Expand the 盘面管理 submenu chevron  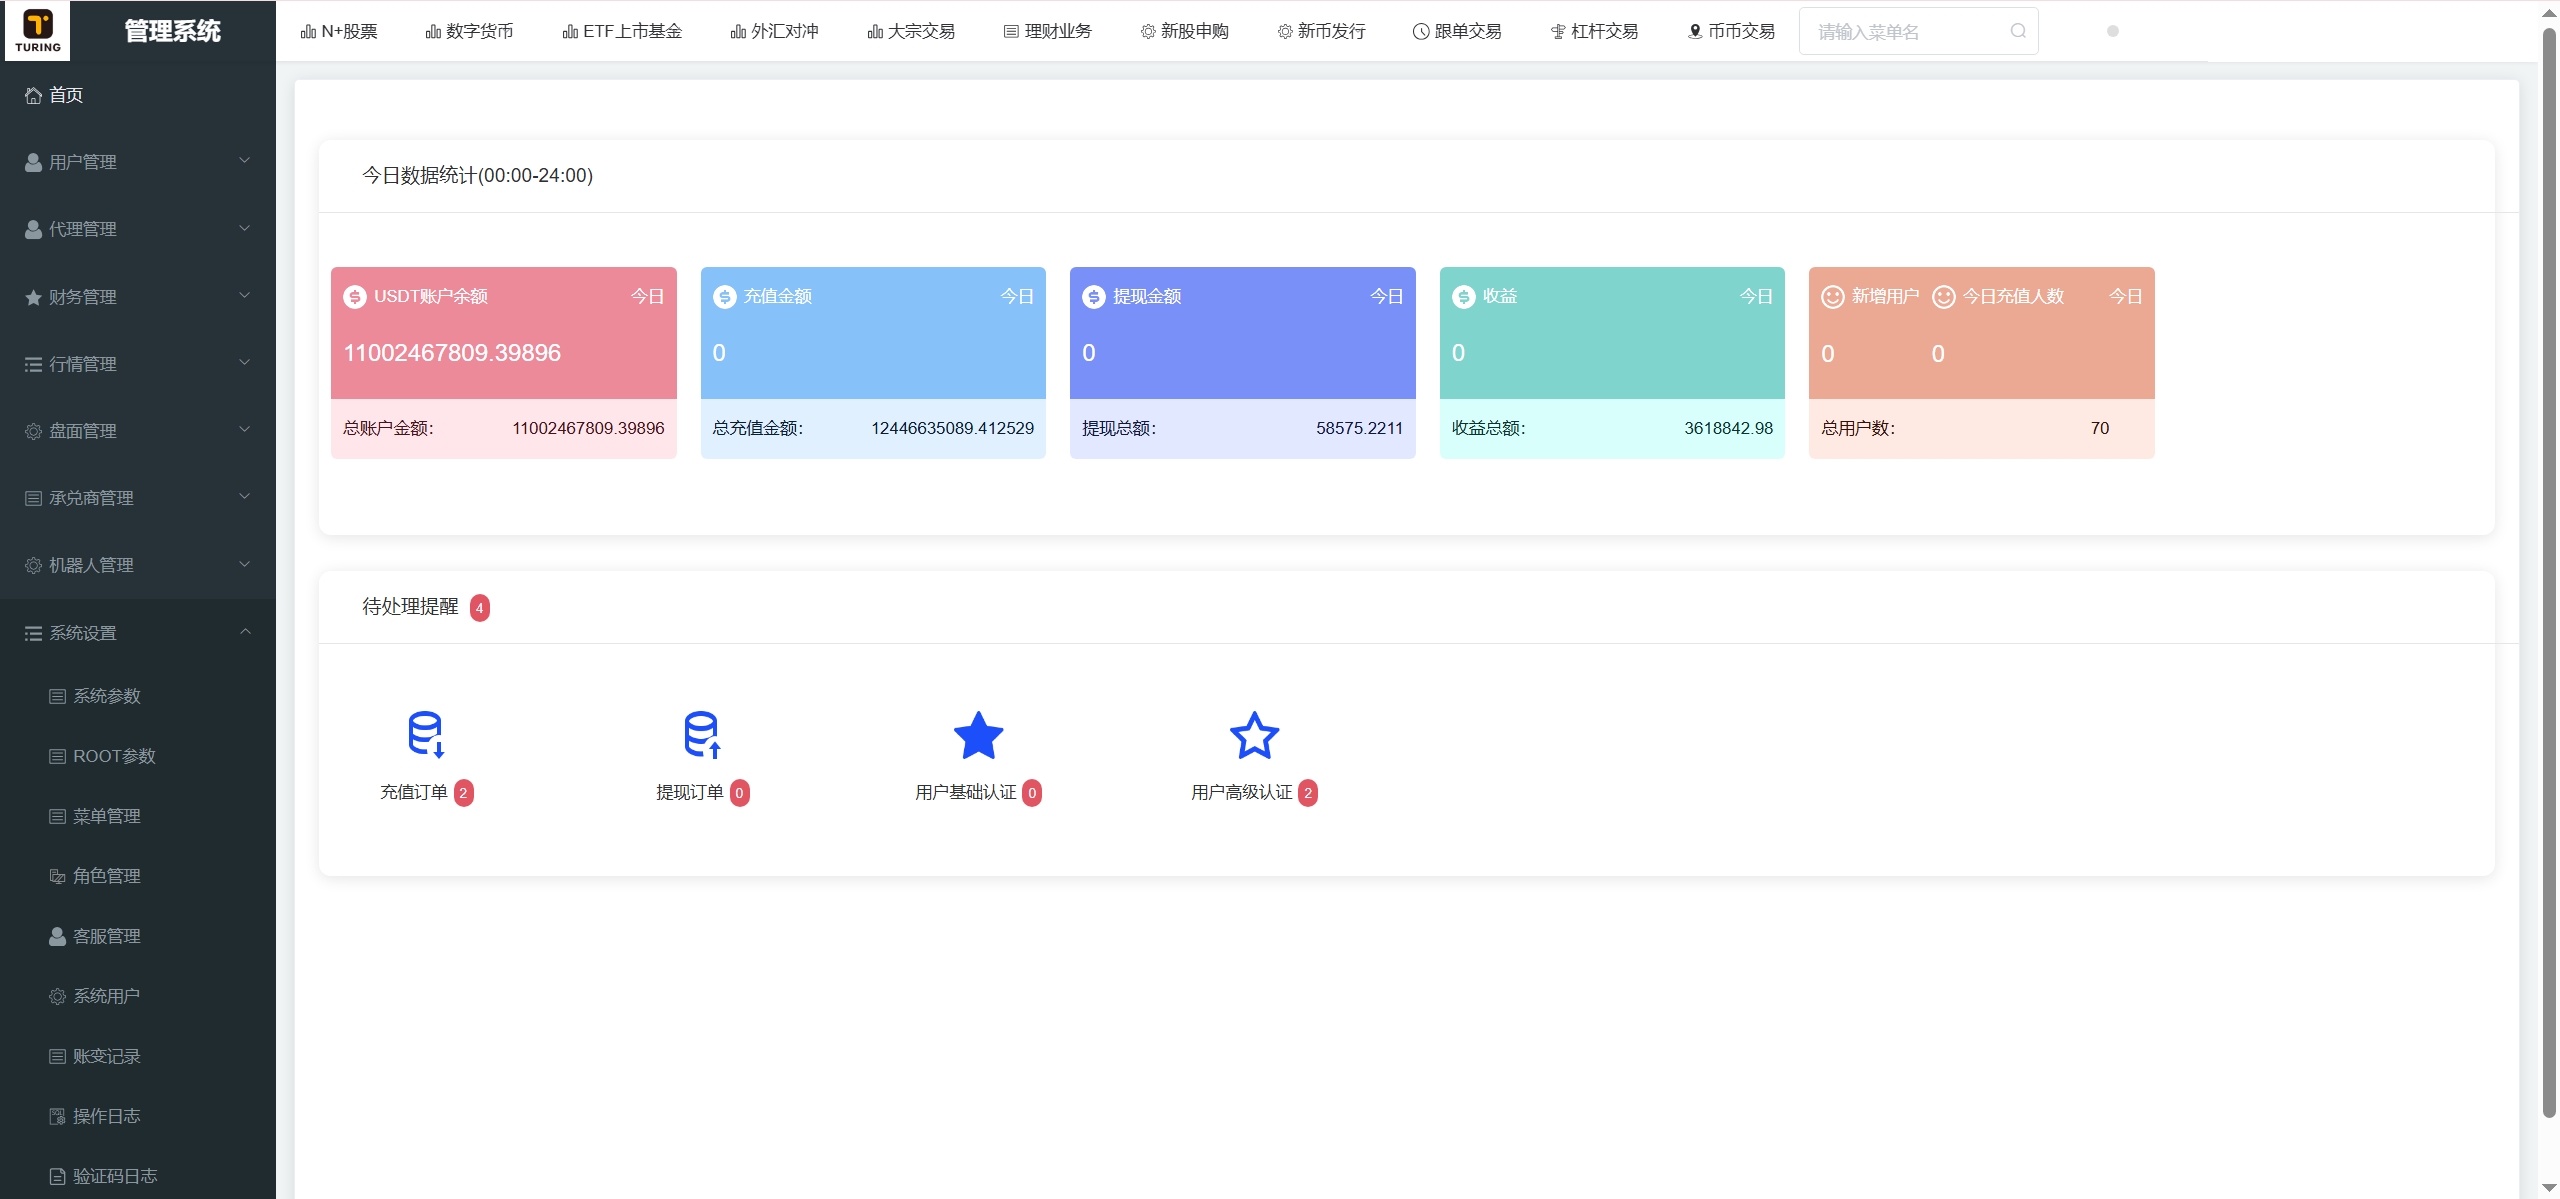point(245,429)
